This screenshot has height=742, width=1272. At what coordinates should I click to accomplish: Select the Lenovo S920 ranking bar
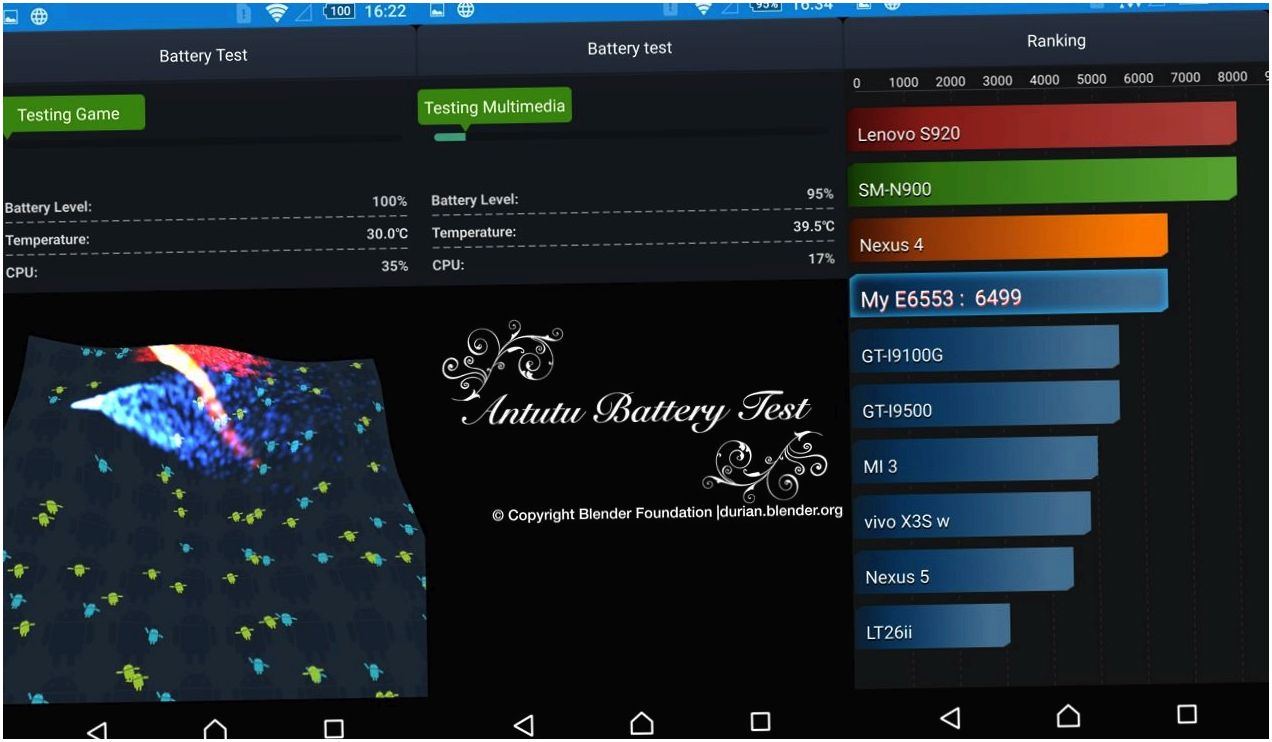coord(1042,127)
